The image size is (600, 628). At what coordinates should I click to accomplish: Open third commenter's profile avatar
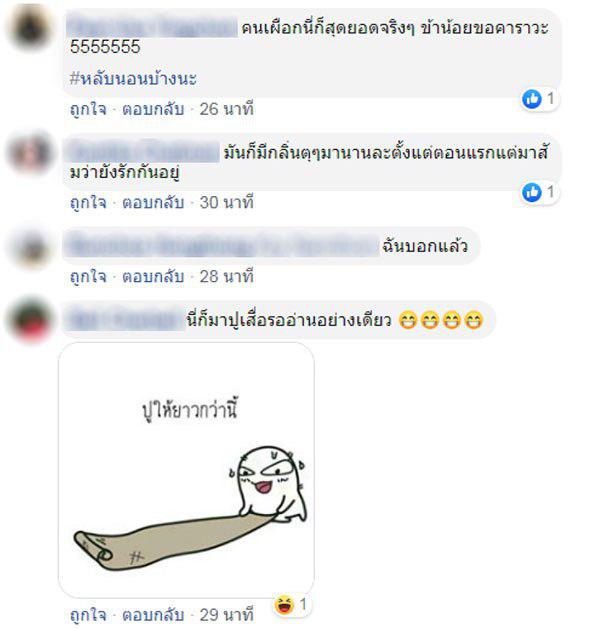[29, 248]
